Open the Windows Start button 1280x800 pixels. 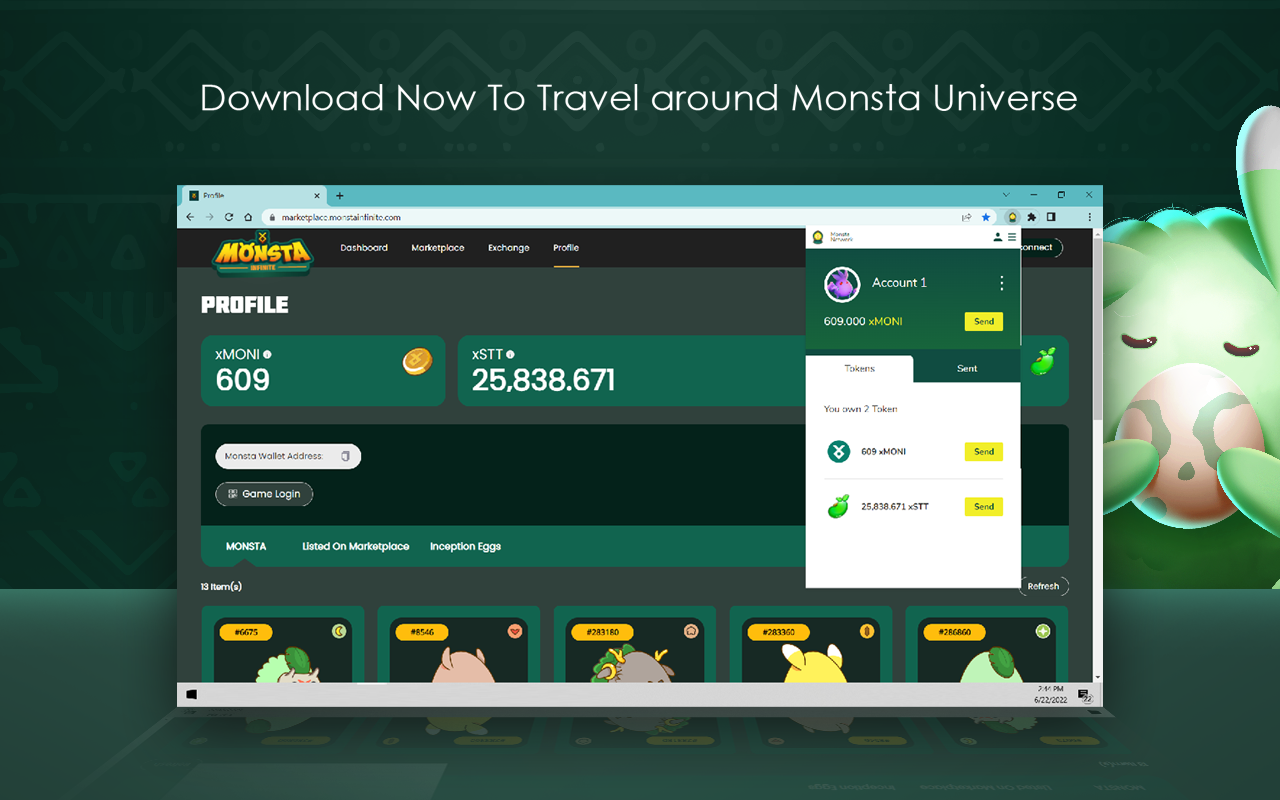191,694
